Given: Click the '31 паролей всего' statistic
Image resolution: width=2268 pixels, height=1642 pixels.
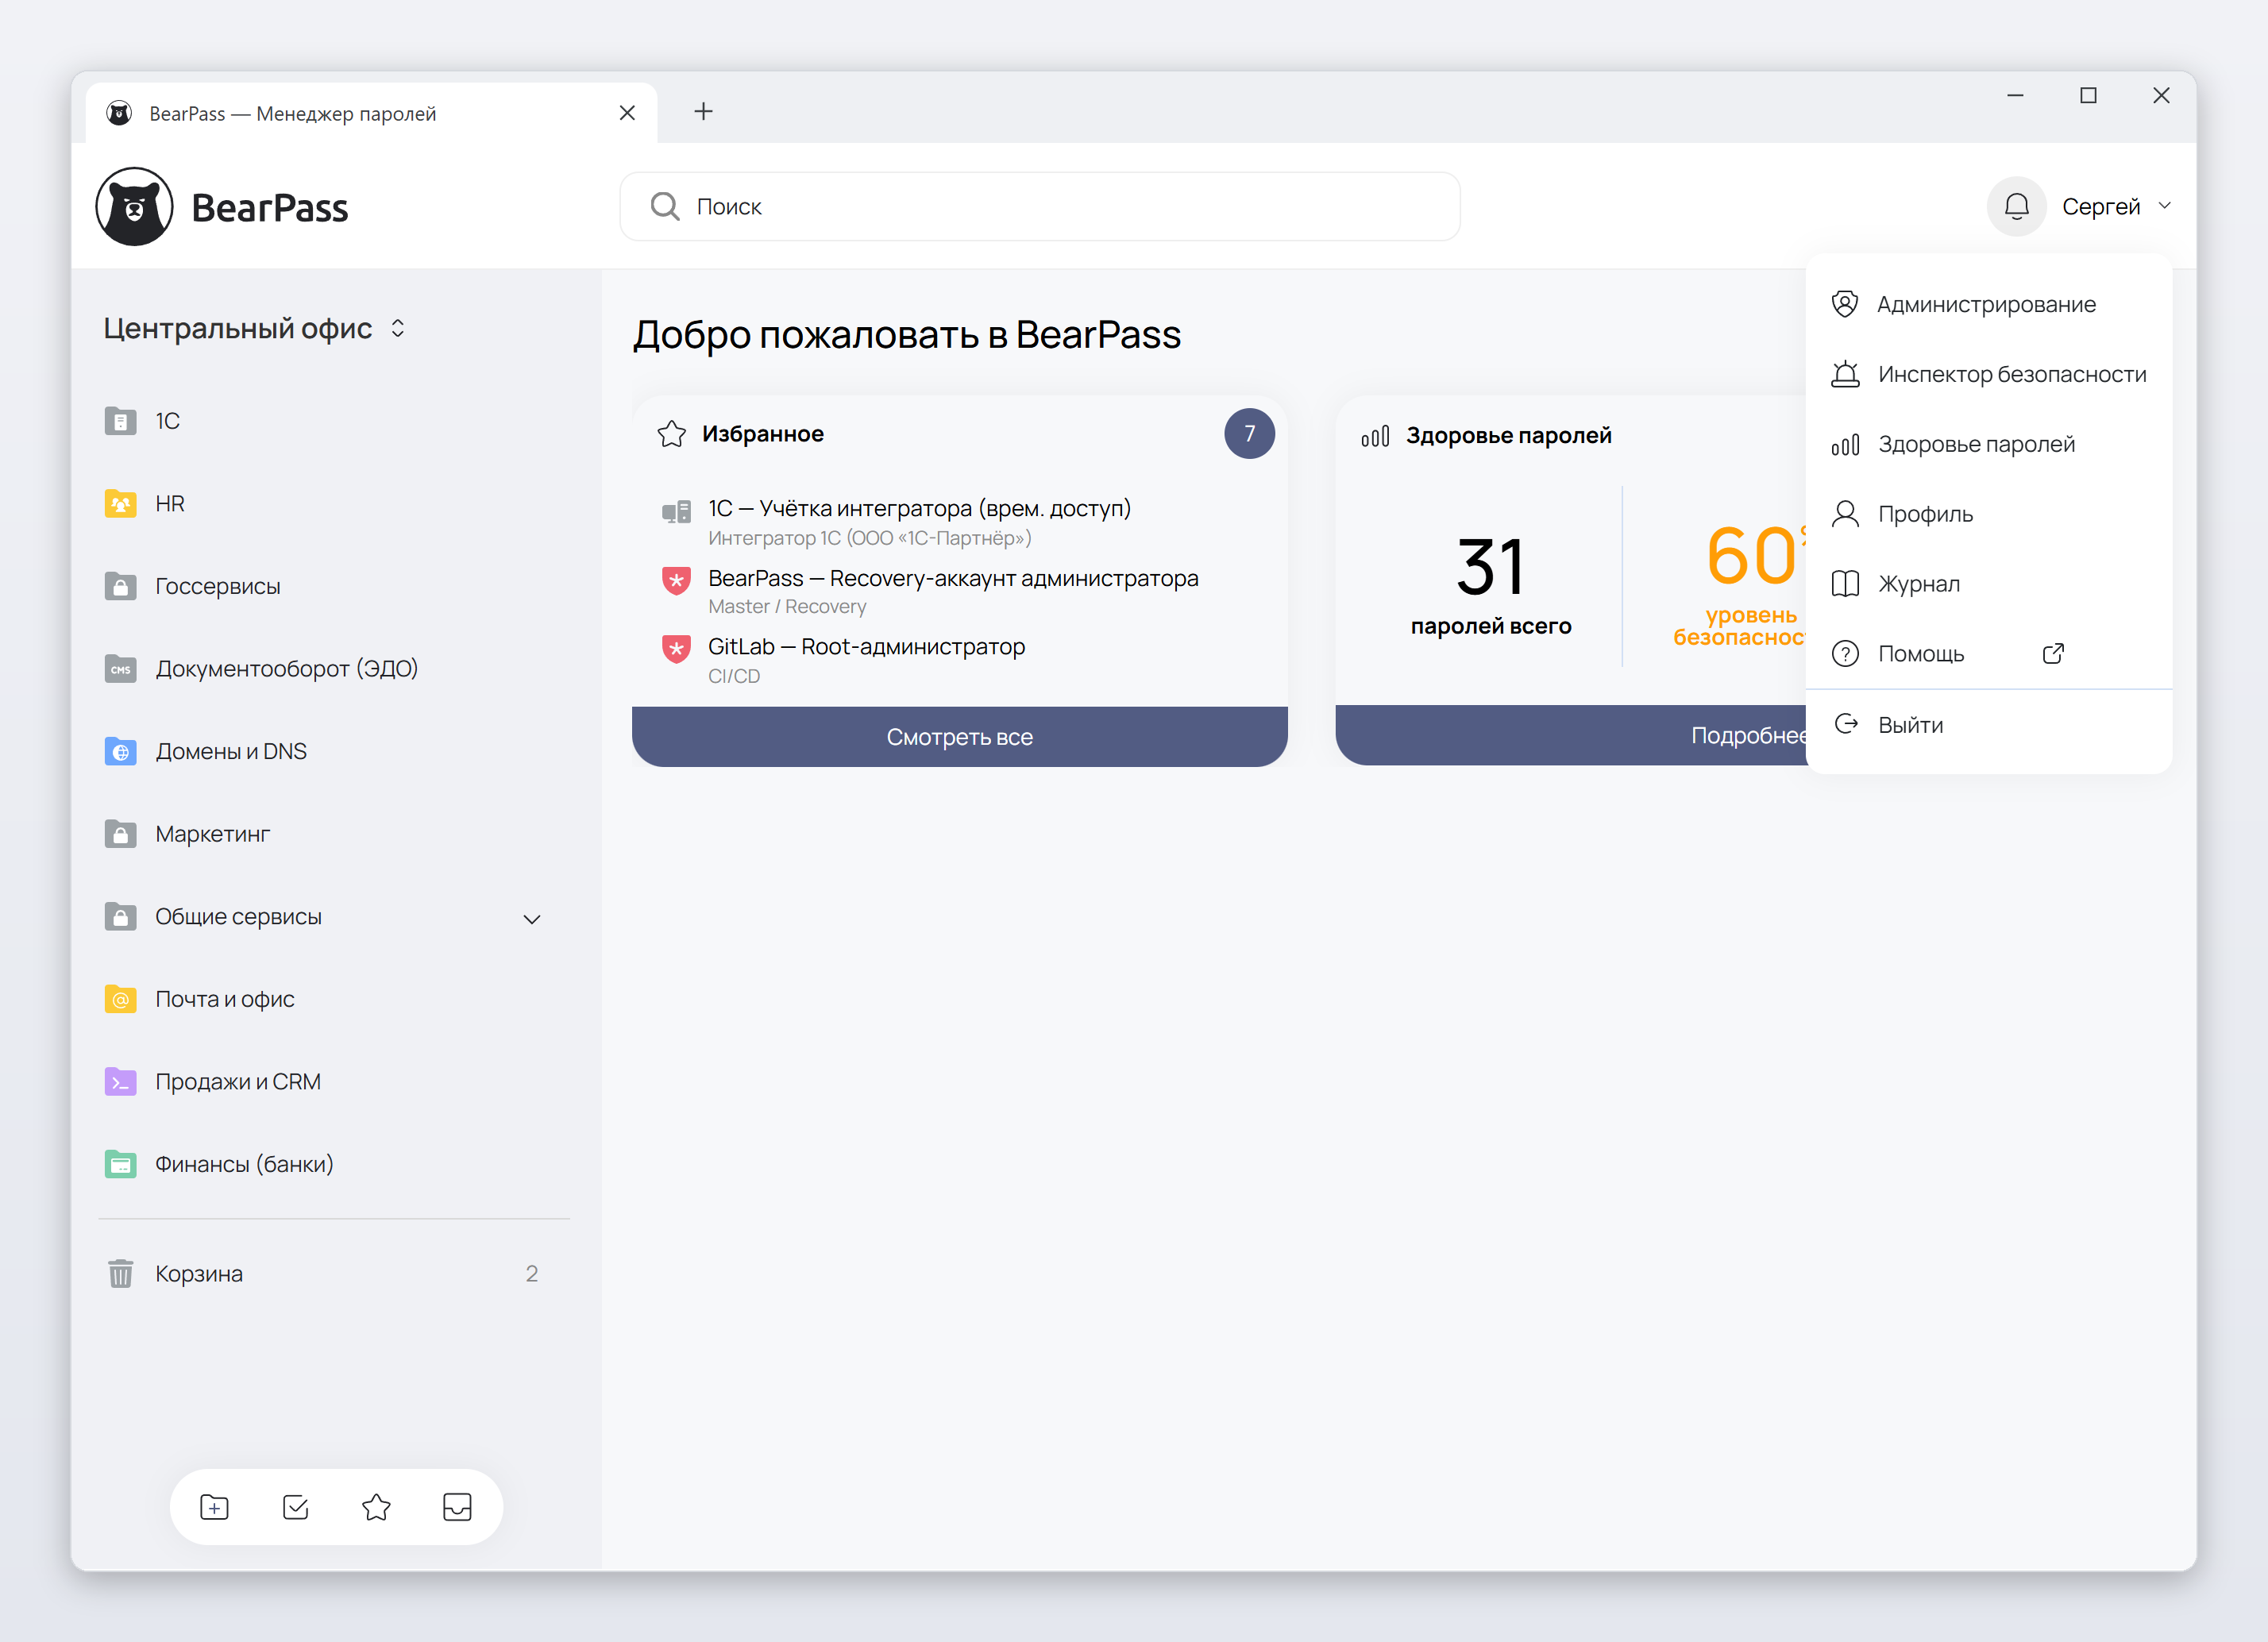Looking at the screenshot, I should click(1490, 585).
